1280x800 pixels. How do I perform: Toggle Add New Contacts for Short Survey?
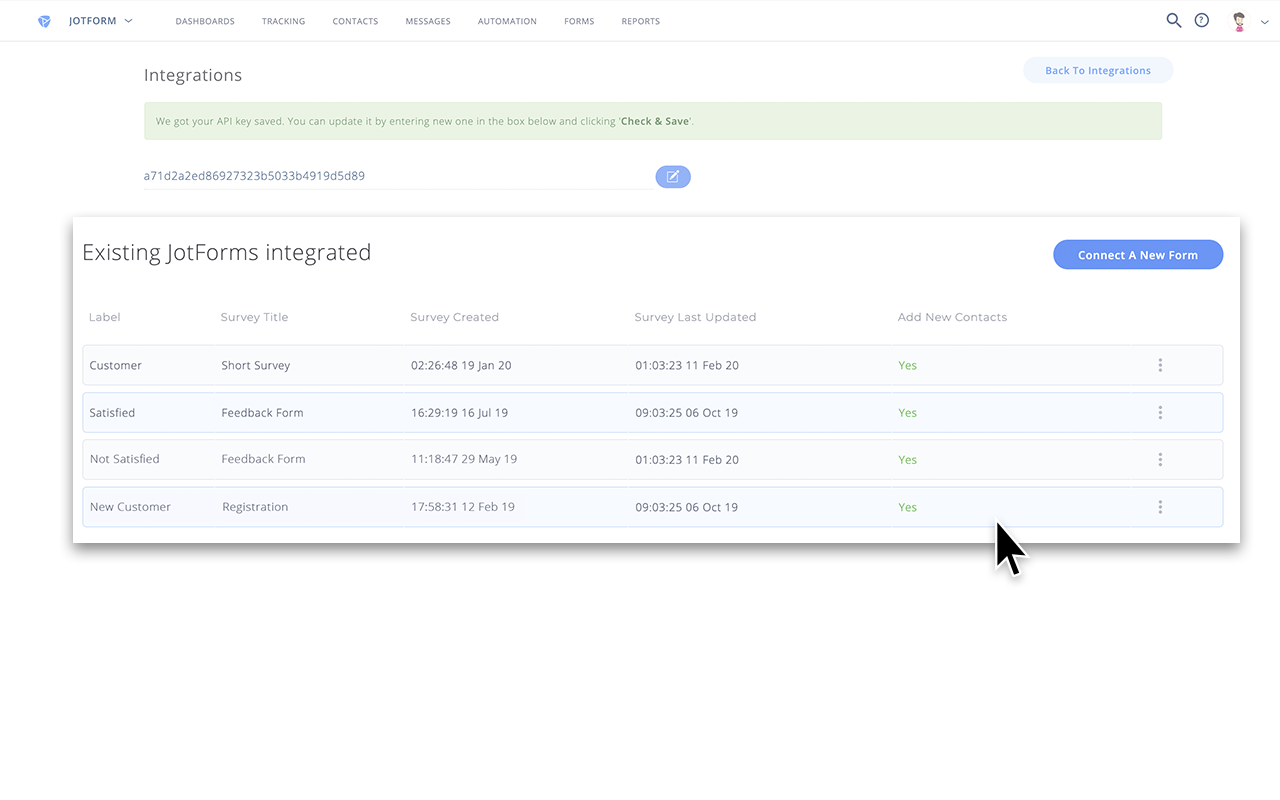907,365
